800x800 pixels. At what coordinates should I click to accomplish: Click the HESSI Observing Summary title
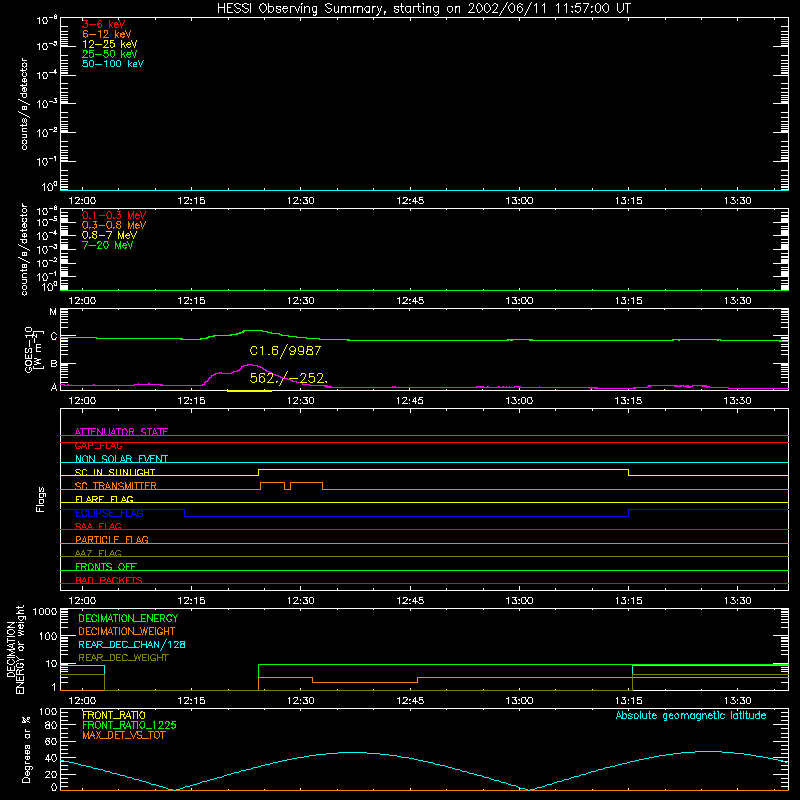point(424,9)
